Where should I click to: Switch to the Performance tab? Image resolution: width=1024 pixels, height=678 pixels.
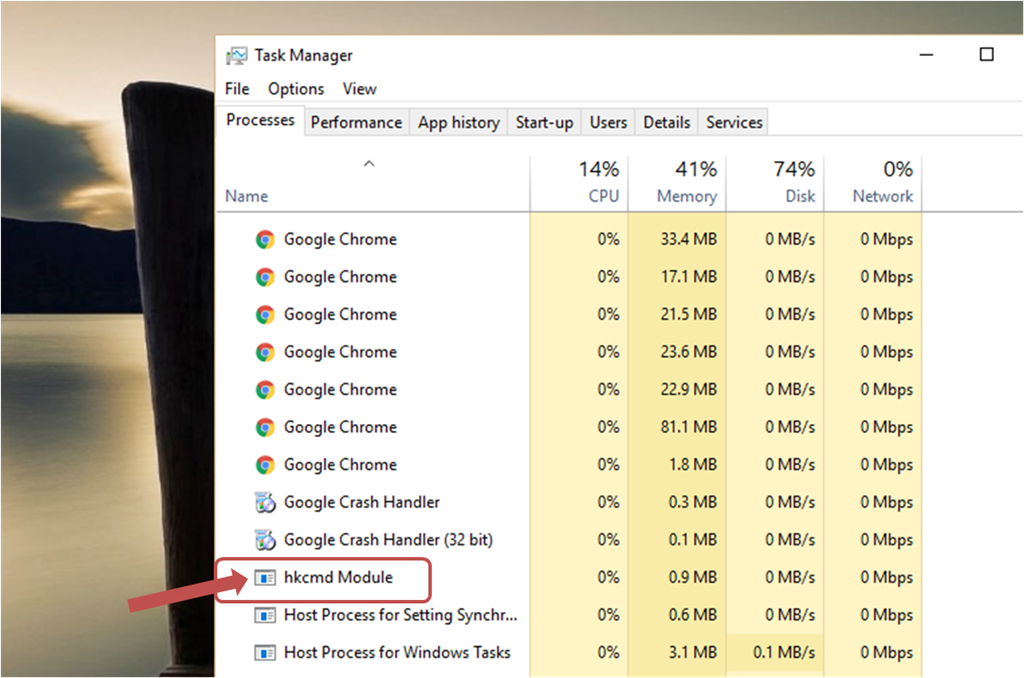pos(356,122)
